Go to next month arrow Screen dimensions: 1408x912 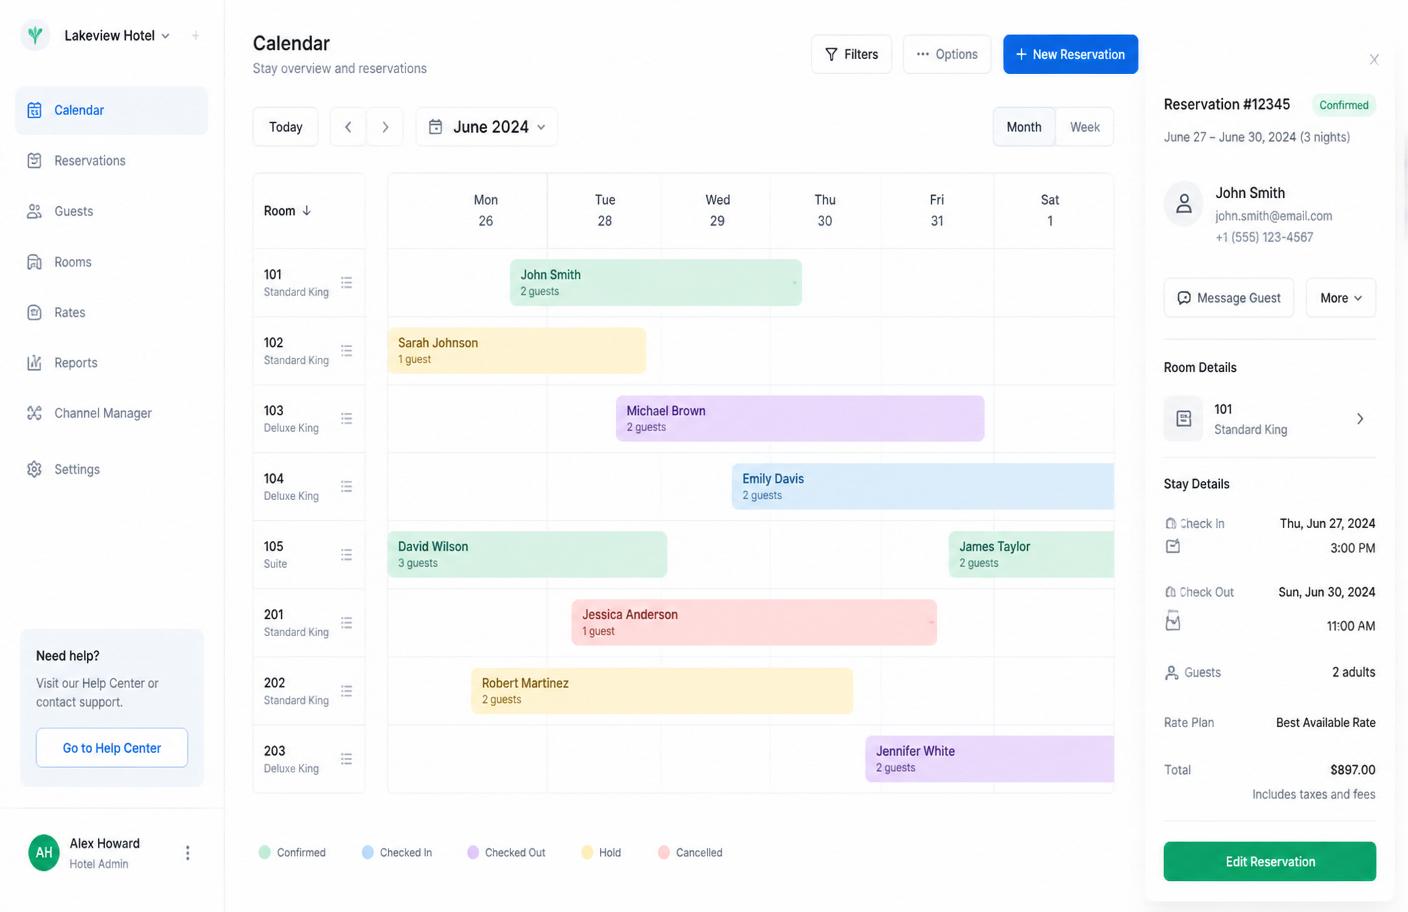pos(385,127)
